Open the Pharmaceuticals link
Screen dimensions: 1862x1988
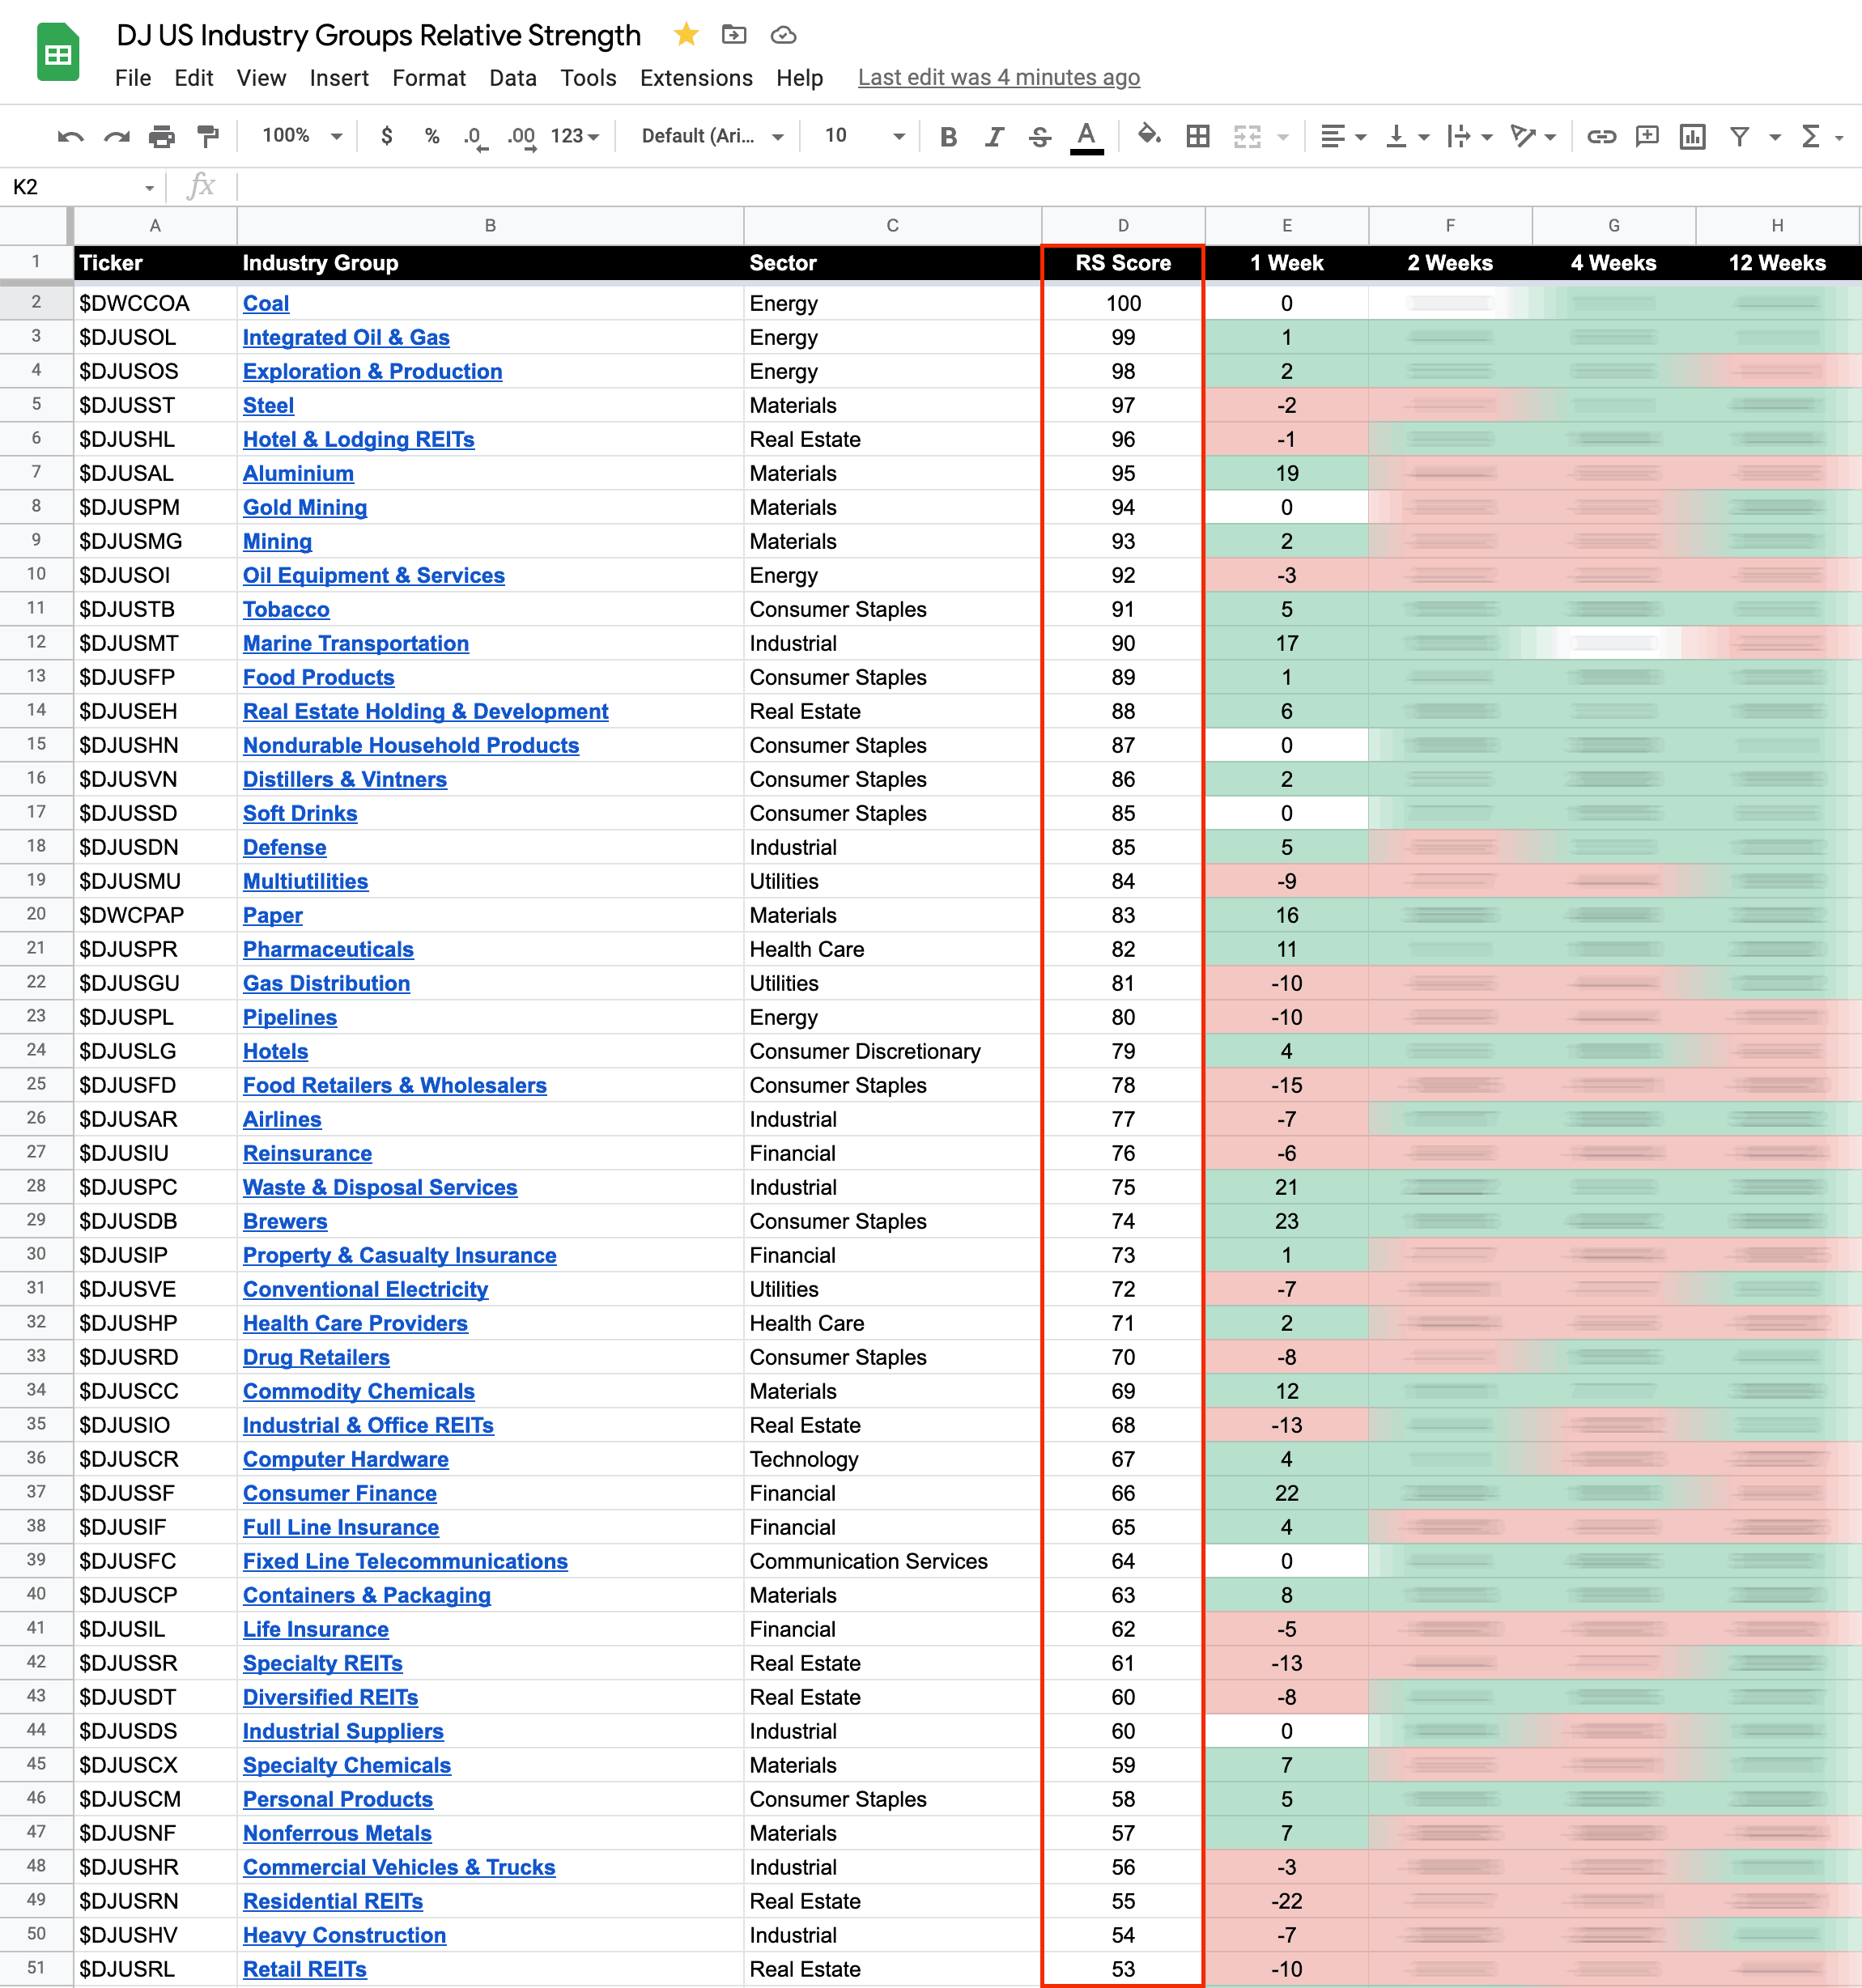click(x=328, y=949)
